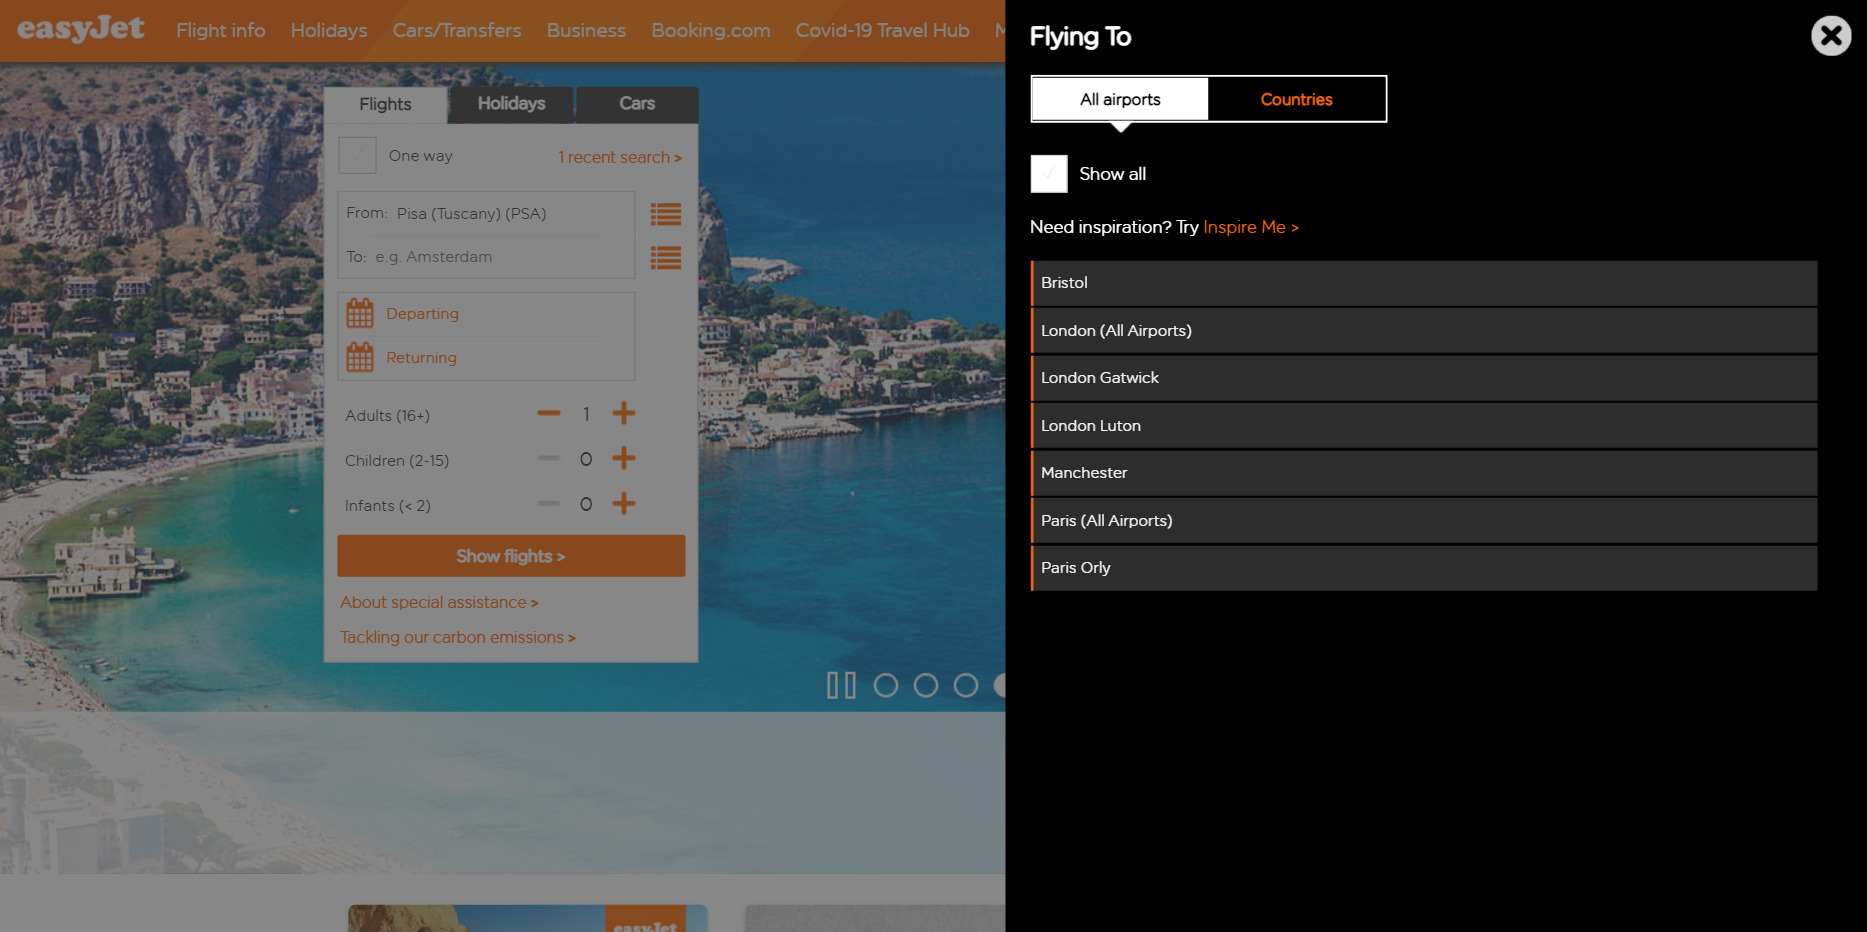Open the Flight info menu
Screen dimensions: 1867x932
221,30
